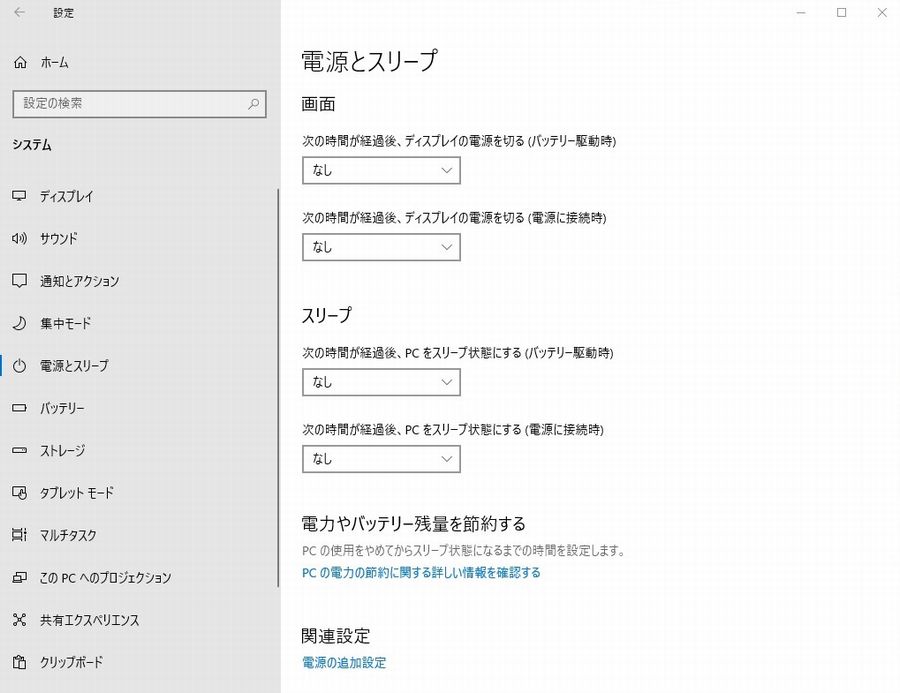The height and width of the screenshot is (693, 900).
Task: Click the Display (ディスプレイ) monitor icon
Action: [x=19, y=197]
